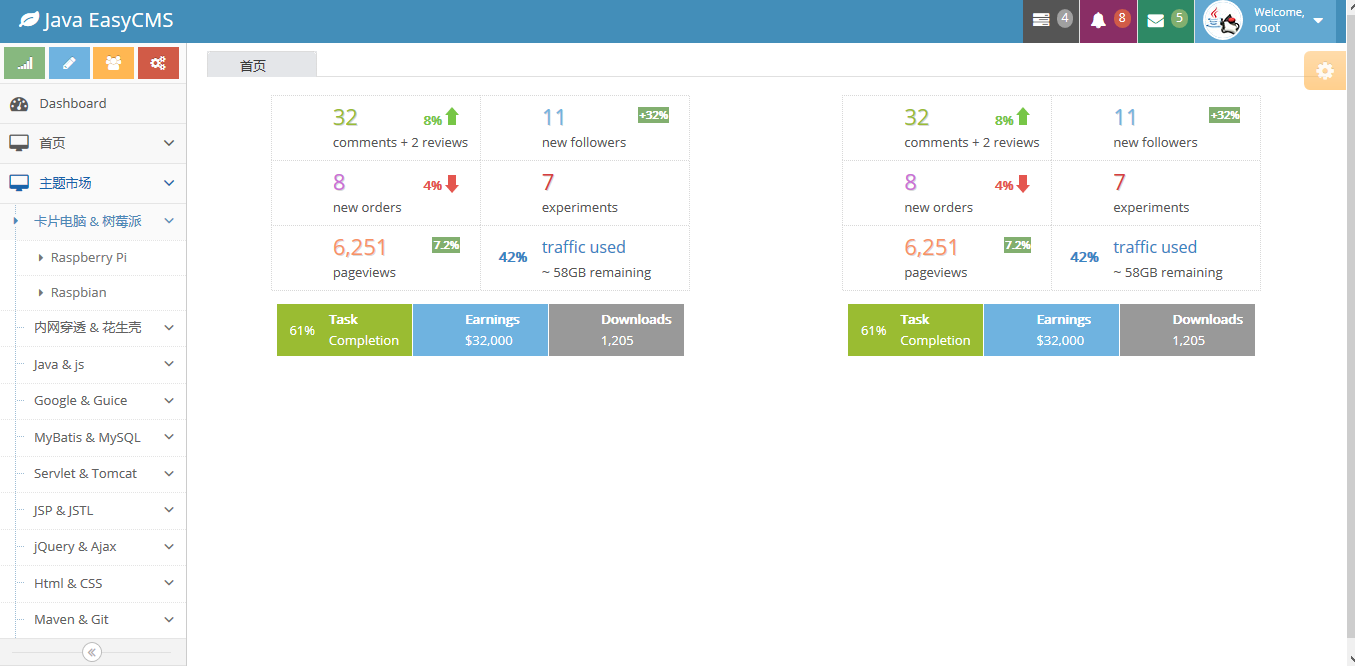
Task: Open the floating gear settings panel
Action: click(1325, 71)
